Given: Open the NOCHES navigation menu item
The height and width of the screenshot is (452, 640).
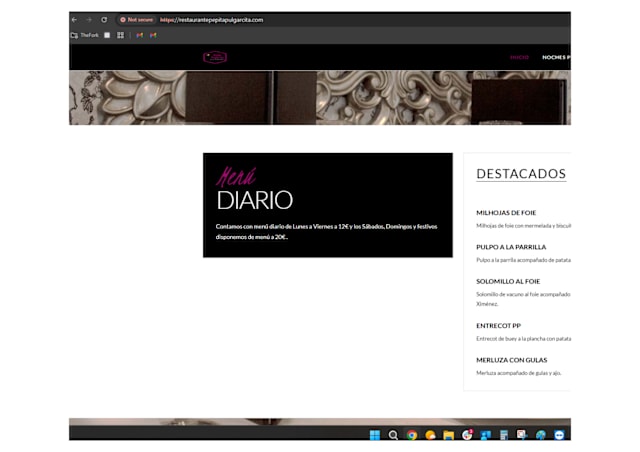Looking at the screenshot, I should 555,57.
